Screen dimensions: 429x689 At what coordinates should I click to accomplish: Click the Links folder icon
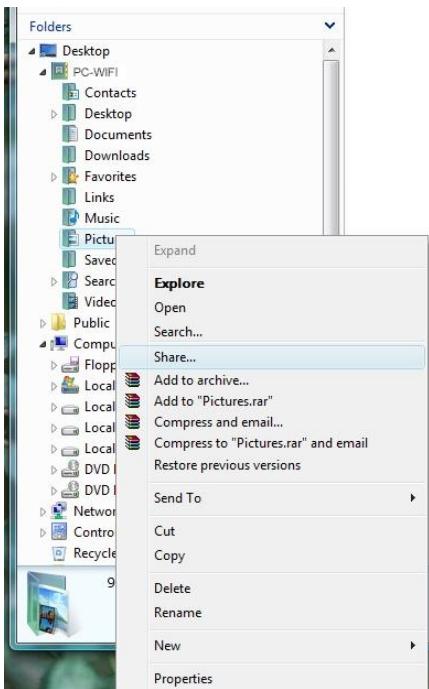(70, 197)
